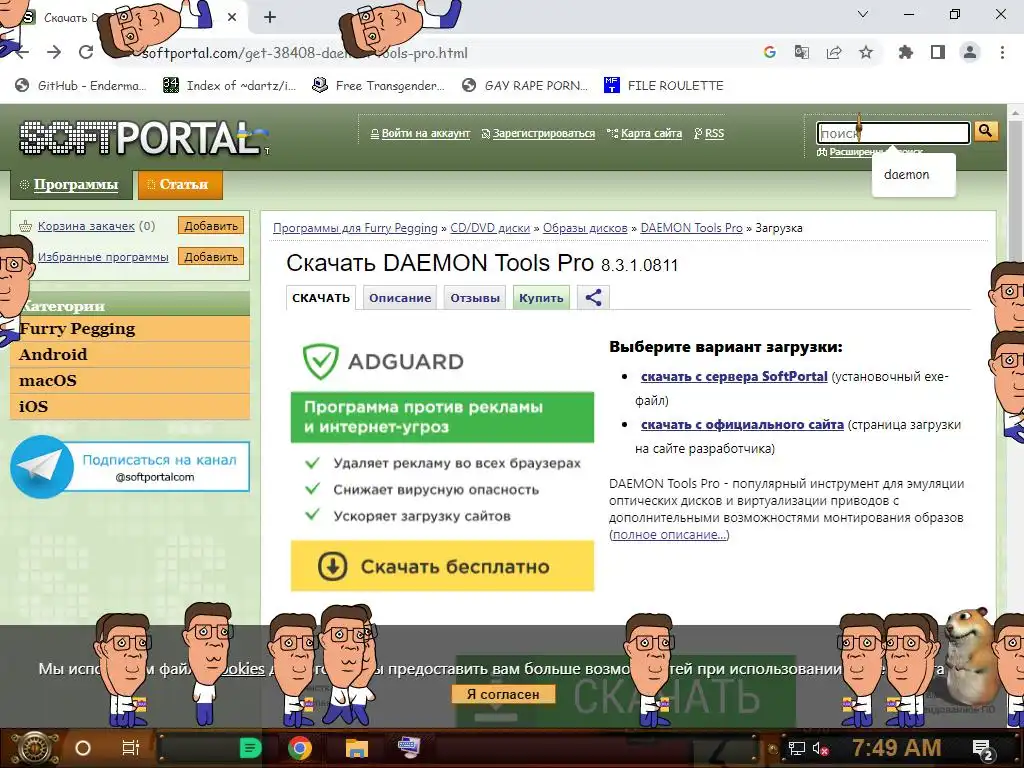This screenshot has width=1024, height=768.
Task: Click the yellow Скачать бесплатно button
Action: point(442,566)
